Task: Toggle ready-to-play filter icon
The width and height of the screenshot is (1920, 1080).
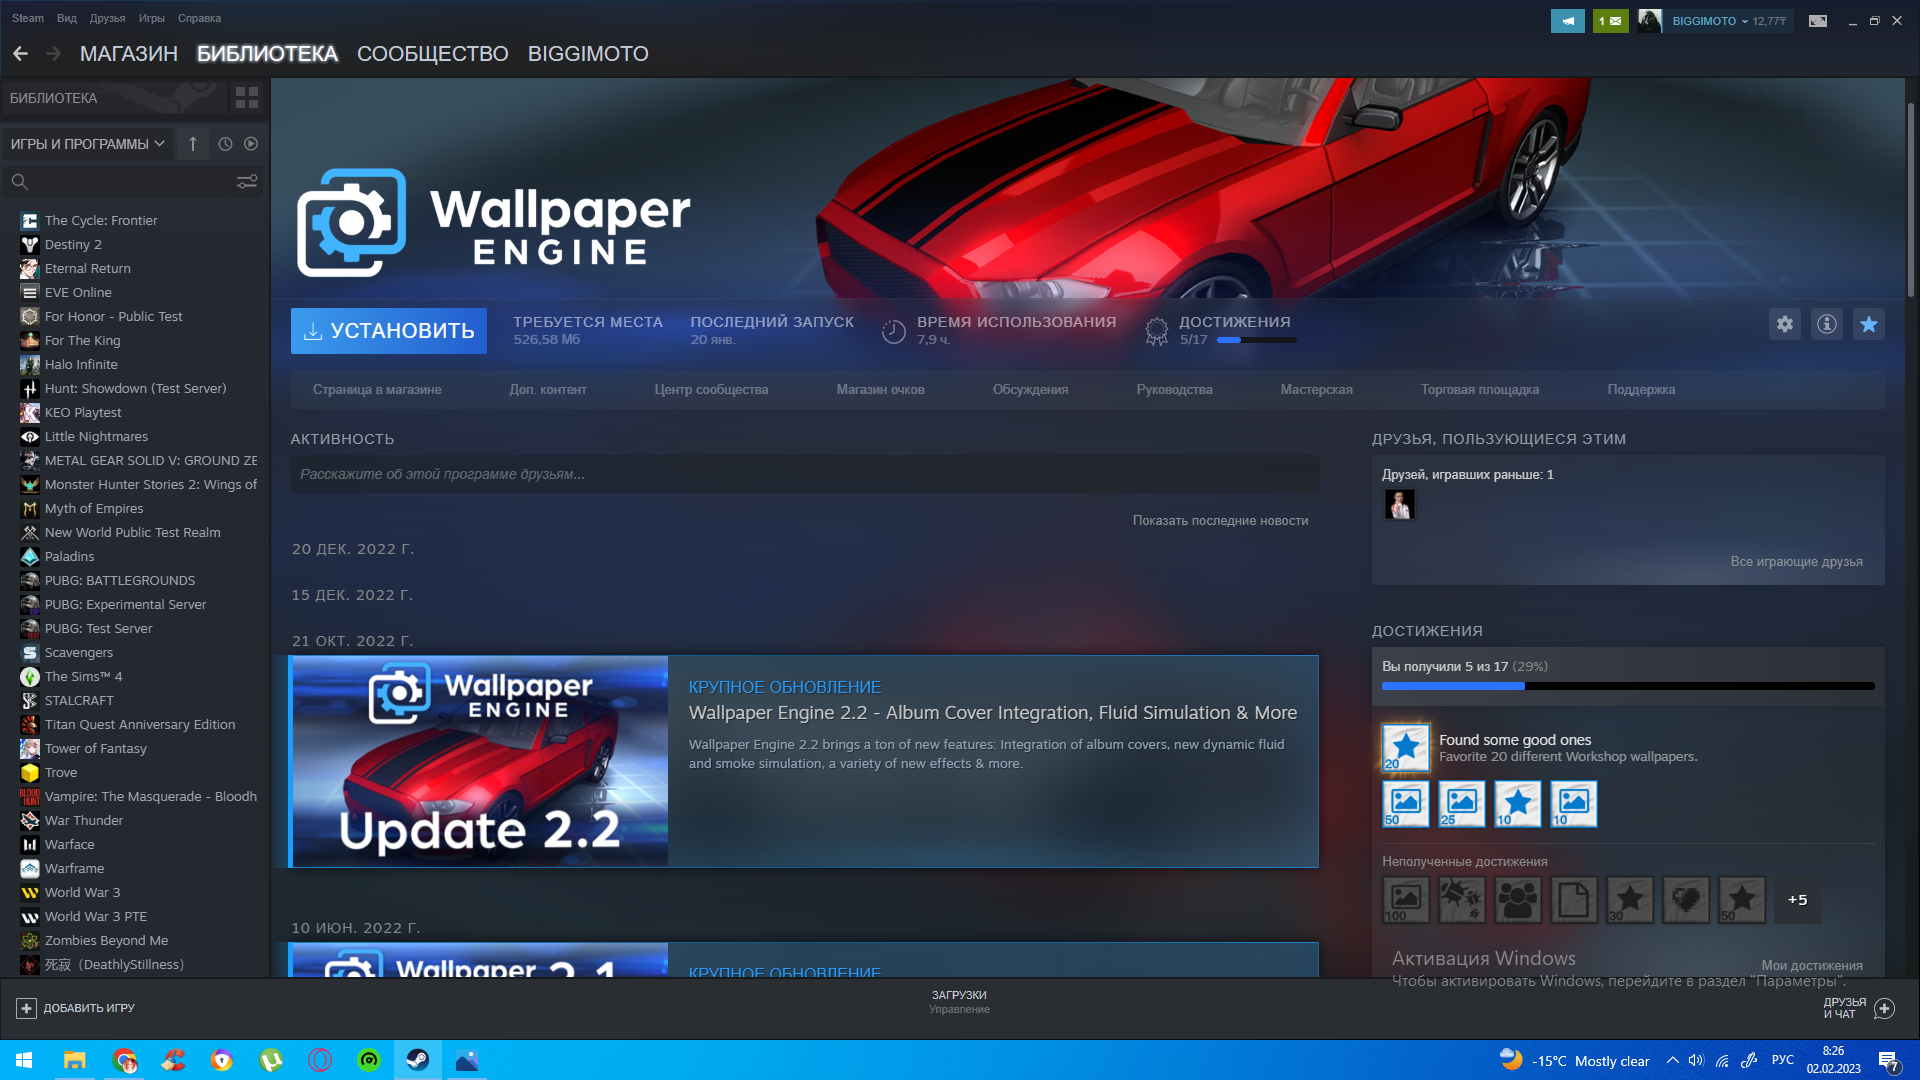Action: 251,144
